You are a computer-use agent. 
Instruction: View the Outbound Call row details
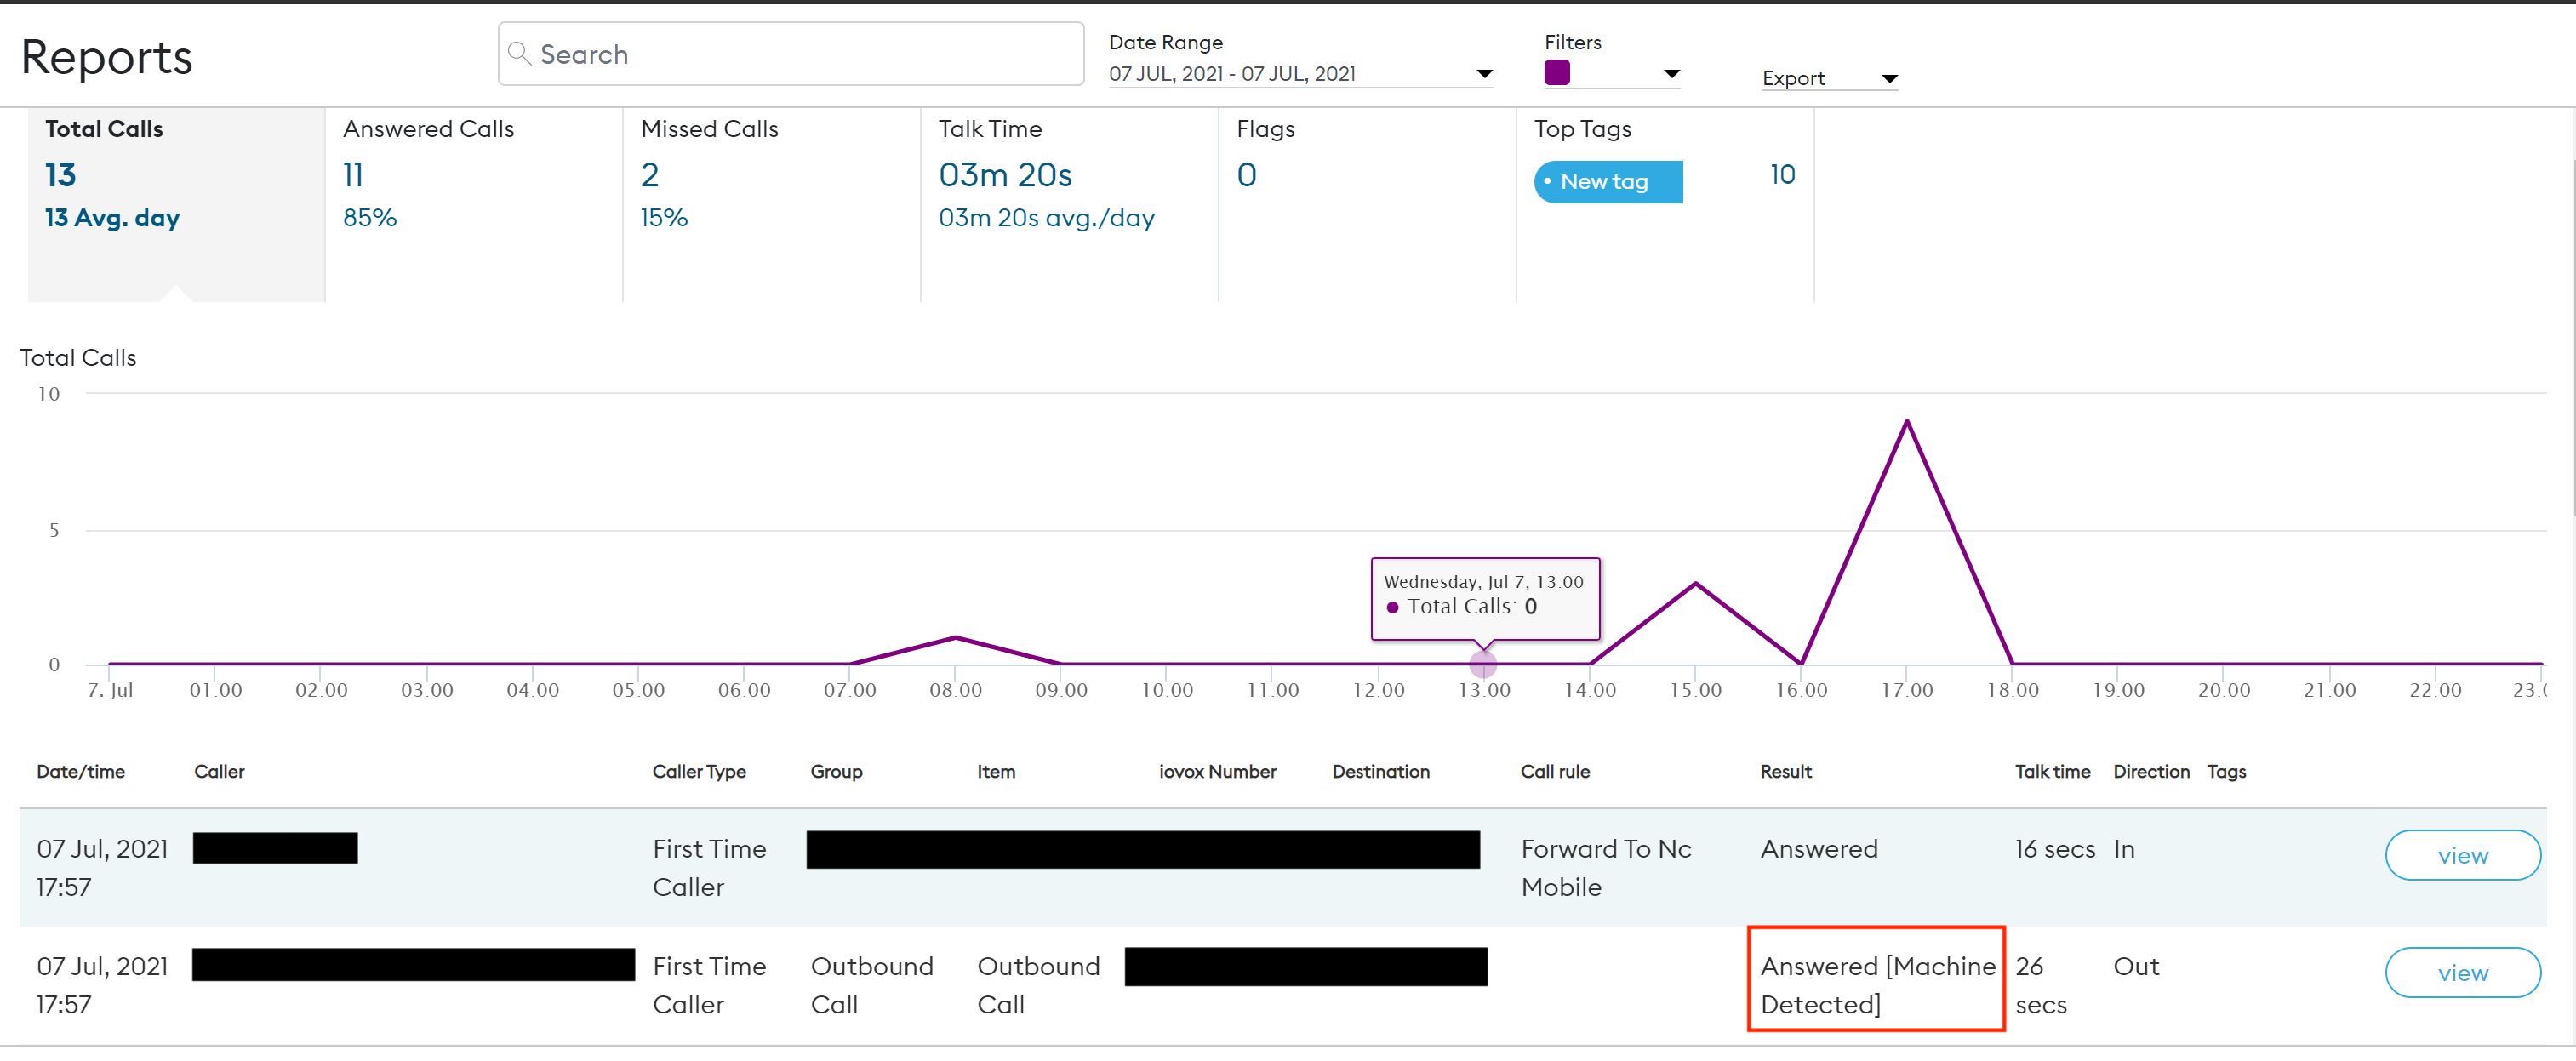(x=2462, y=972)
